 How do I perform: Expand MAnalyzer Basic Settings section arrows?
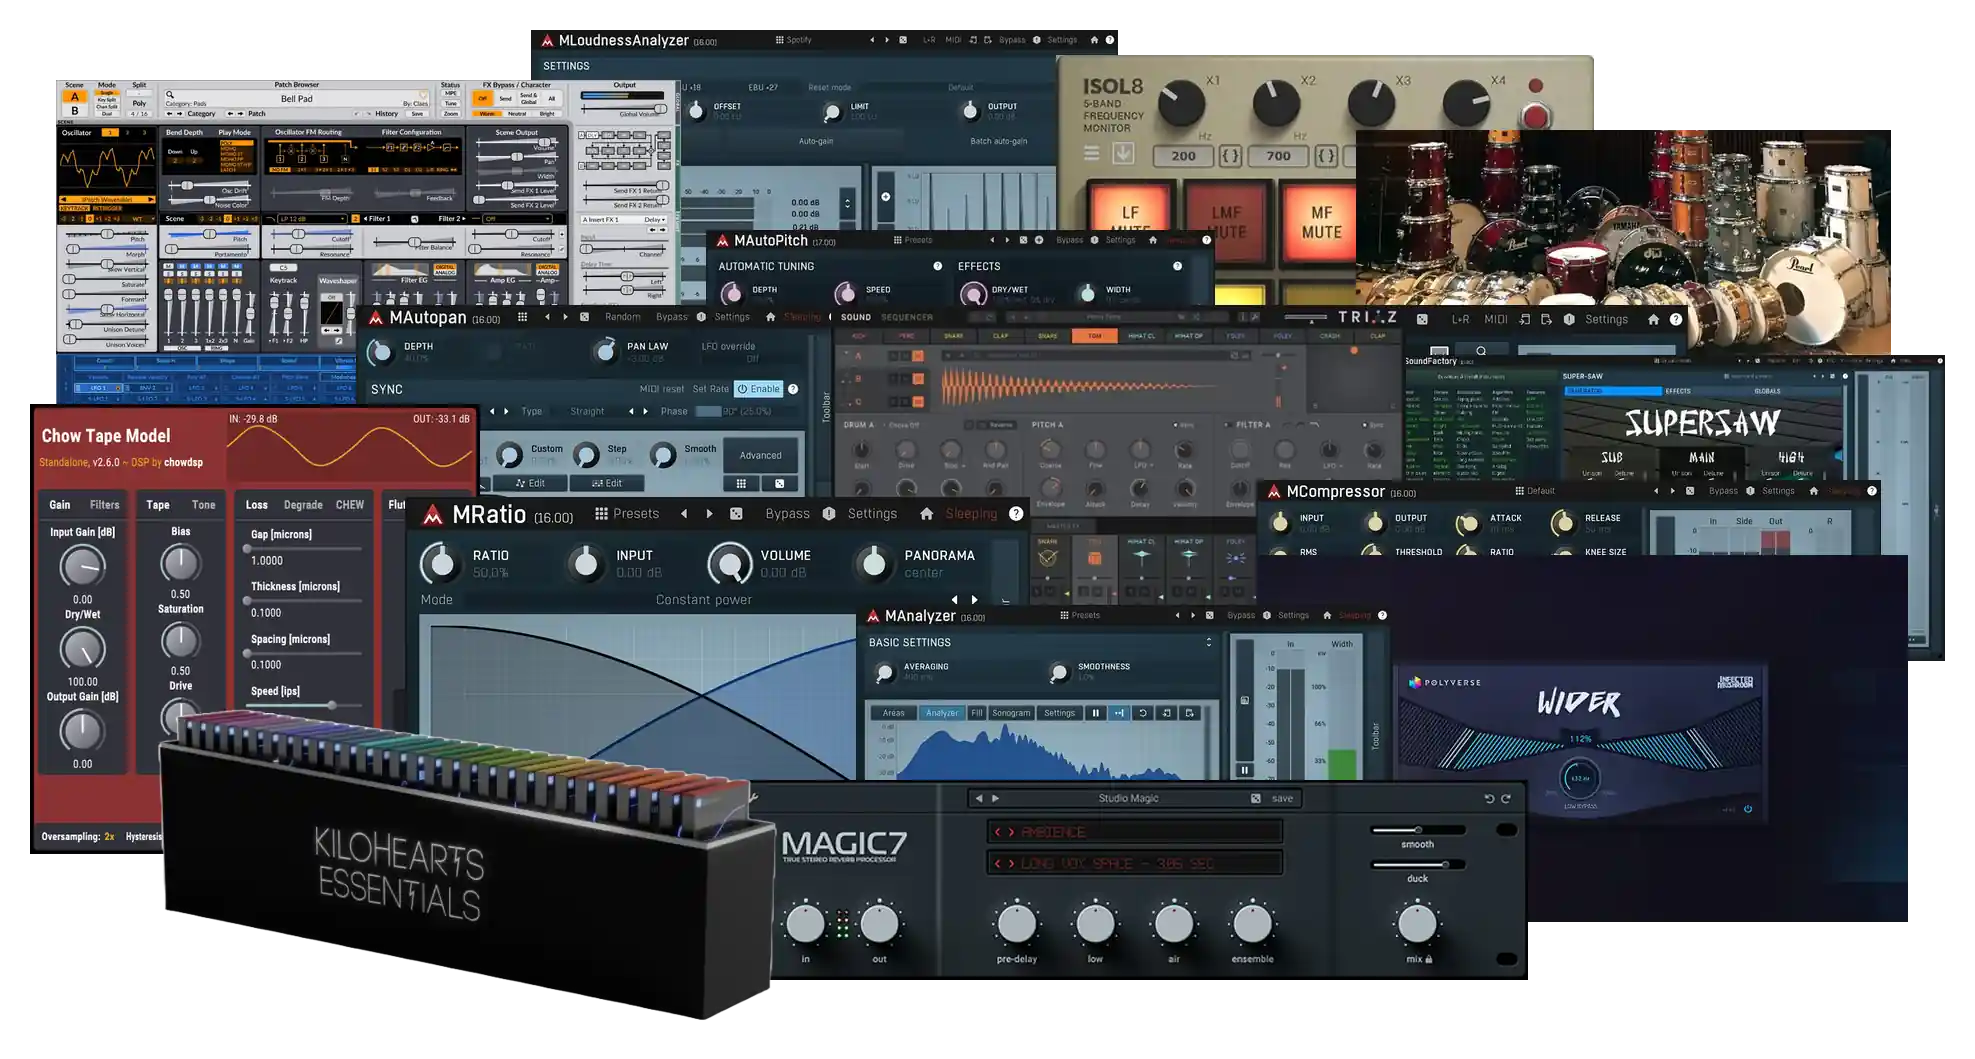coord(1209,642)
